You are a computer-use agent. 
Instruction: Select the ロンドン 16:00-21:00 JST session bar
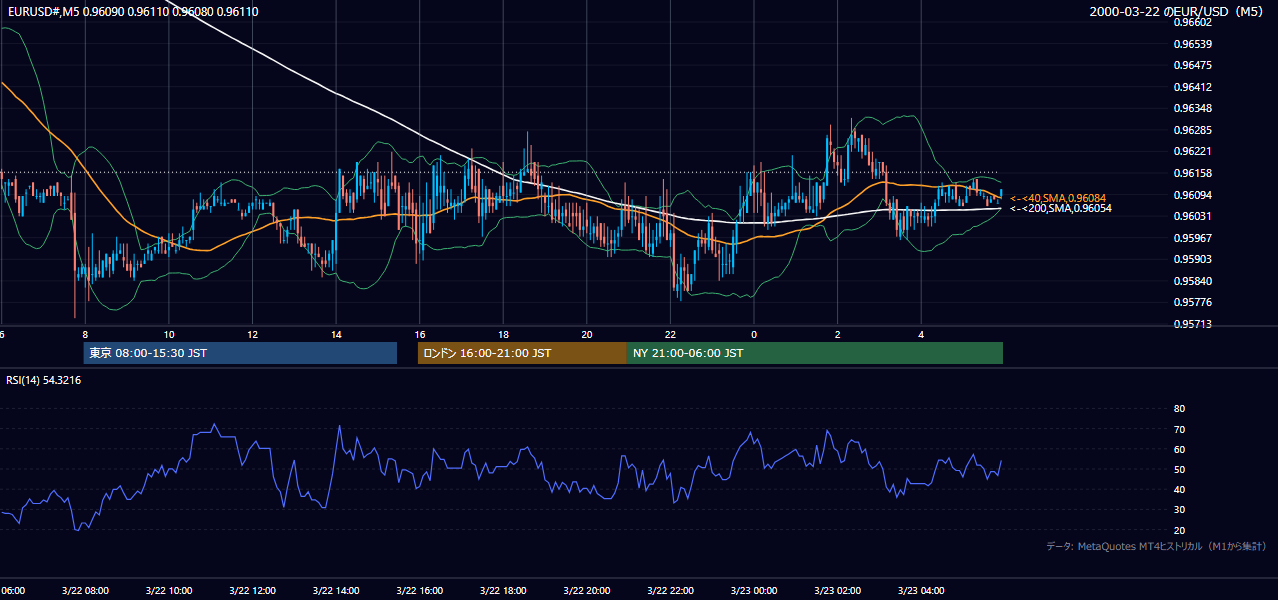pos(522,353)
